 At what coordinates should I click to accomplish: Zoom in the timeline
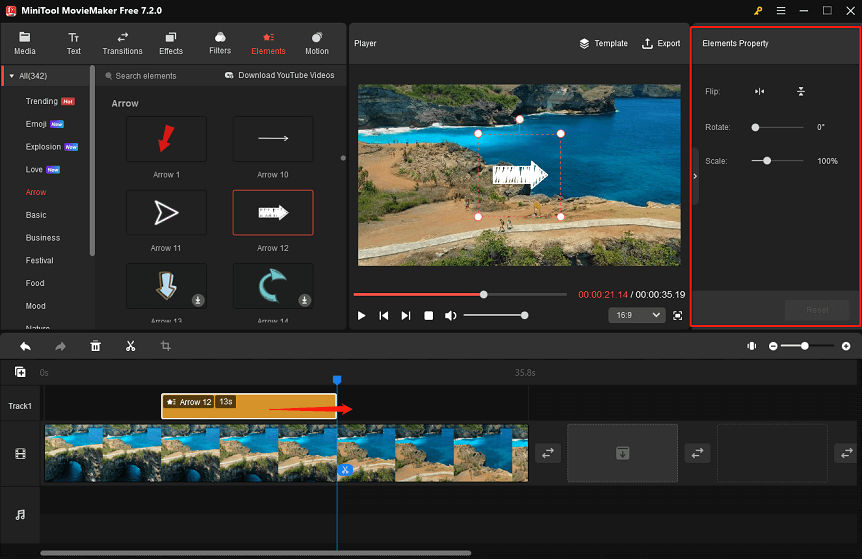[x=846, y=346]
